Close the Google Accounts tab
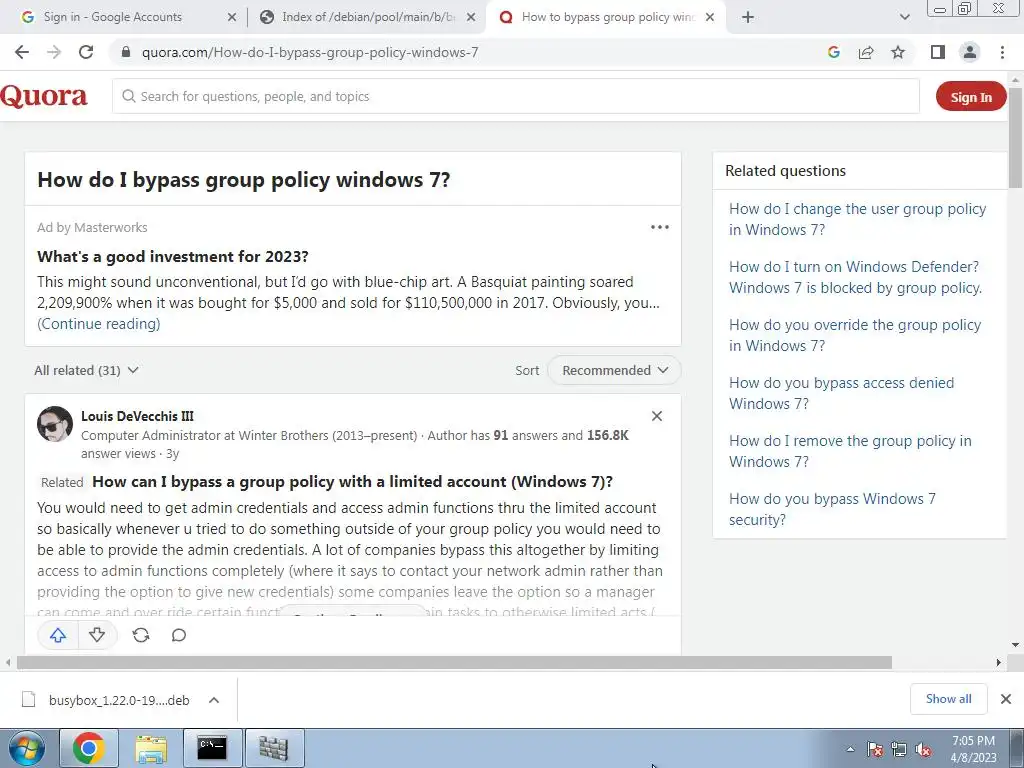This screenshot has height=768, width=1024. [x=232, y=18]
